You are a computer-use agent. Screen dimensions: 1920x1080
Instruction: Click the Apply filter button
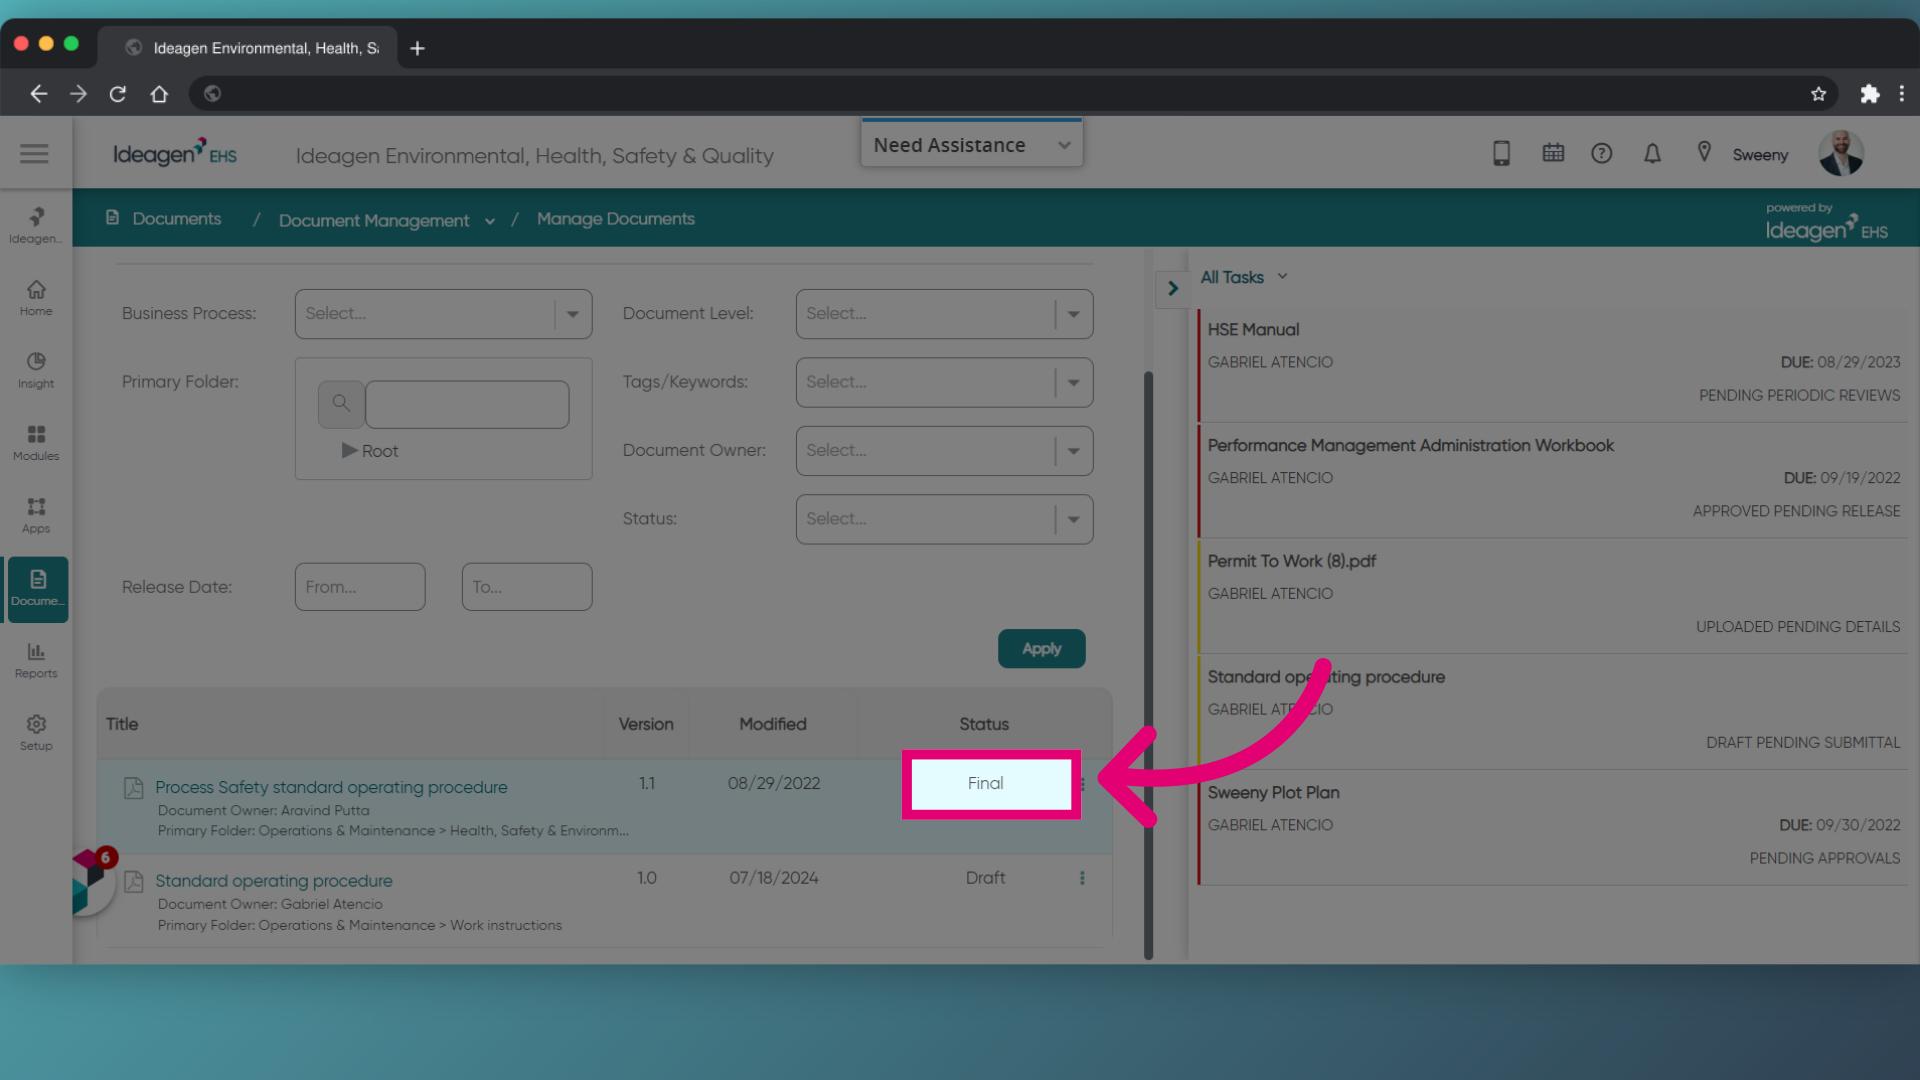1041,649
